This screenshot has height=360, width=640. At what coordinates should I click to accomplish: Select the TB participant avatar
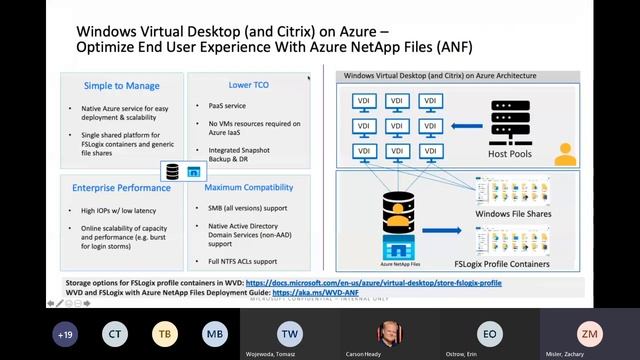[165, 334]
